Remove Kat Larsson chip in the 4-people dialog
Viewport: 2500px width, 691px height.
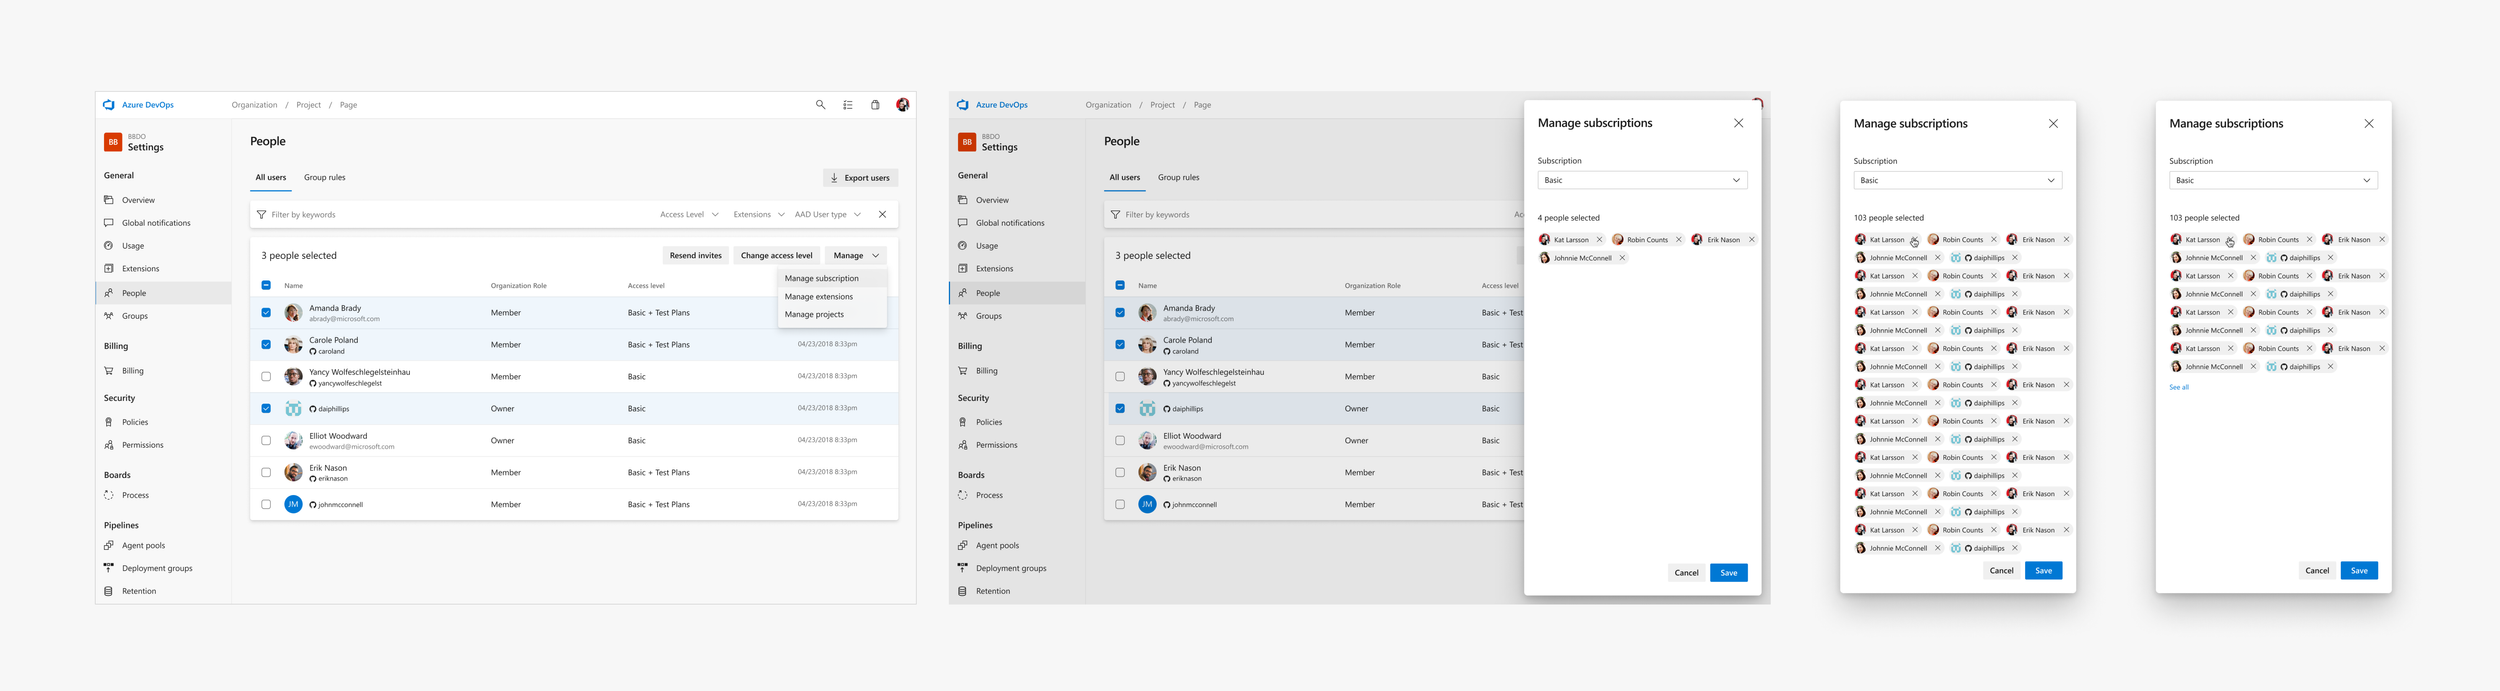tap(1599, 240)
